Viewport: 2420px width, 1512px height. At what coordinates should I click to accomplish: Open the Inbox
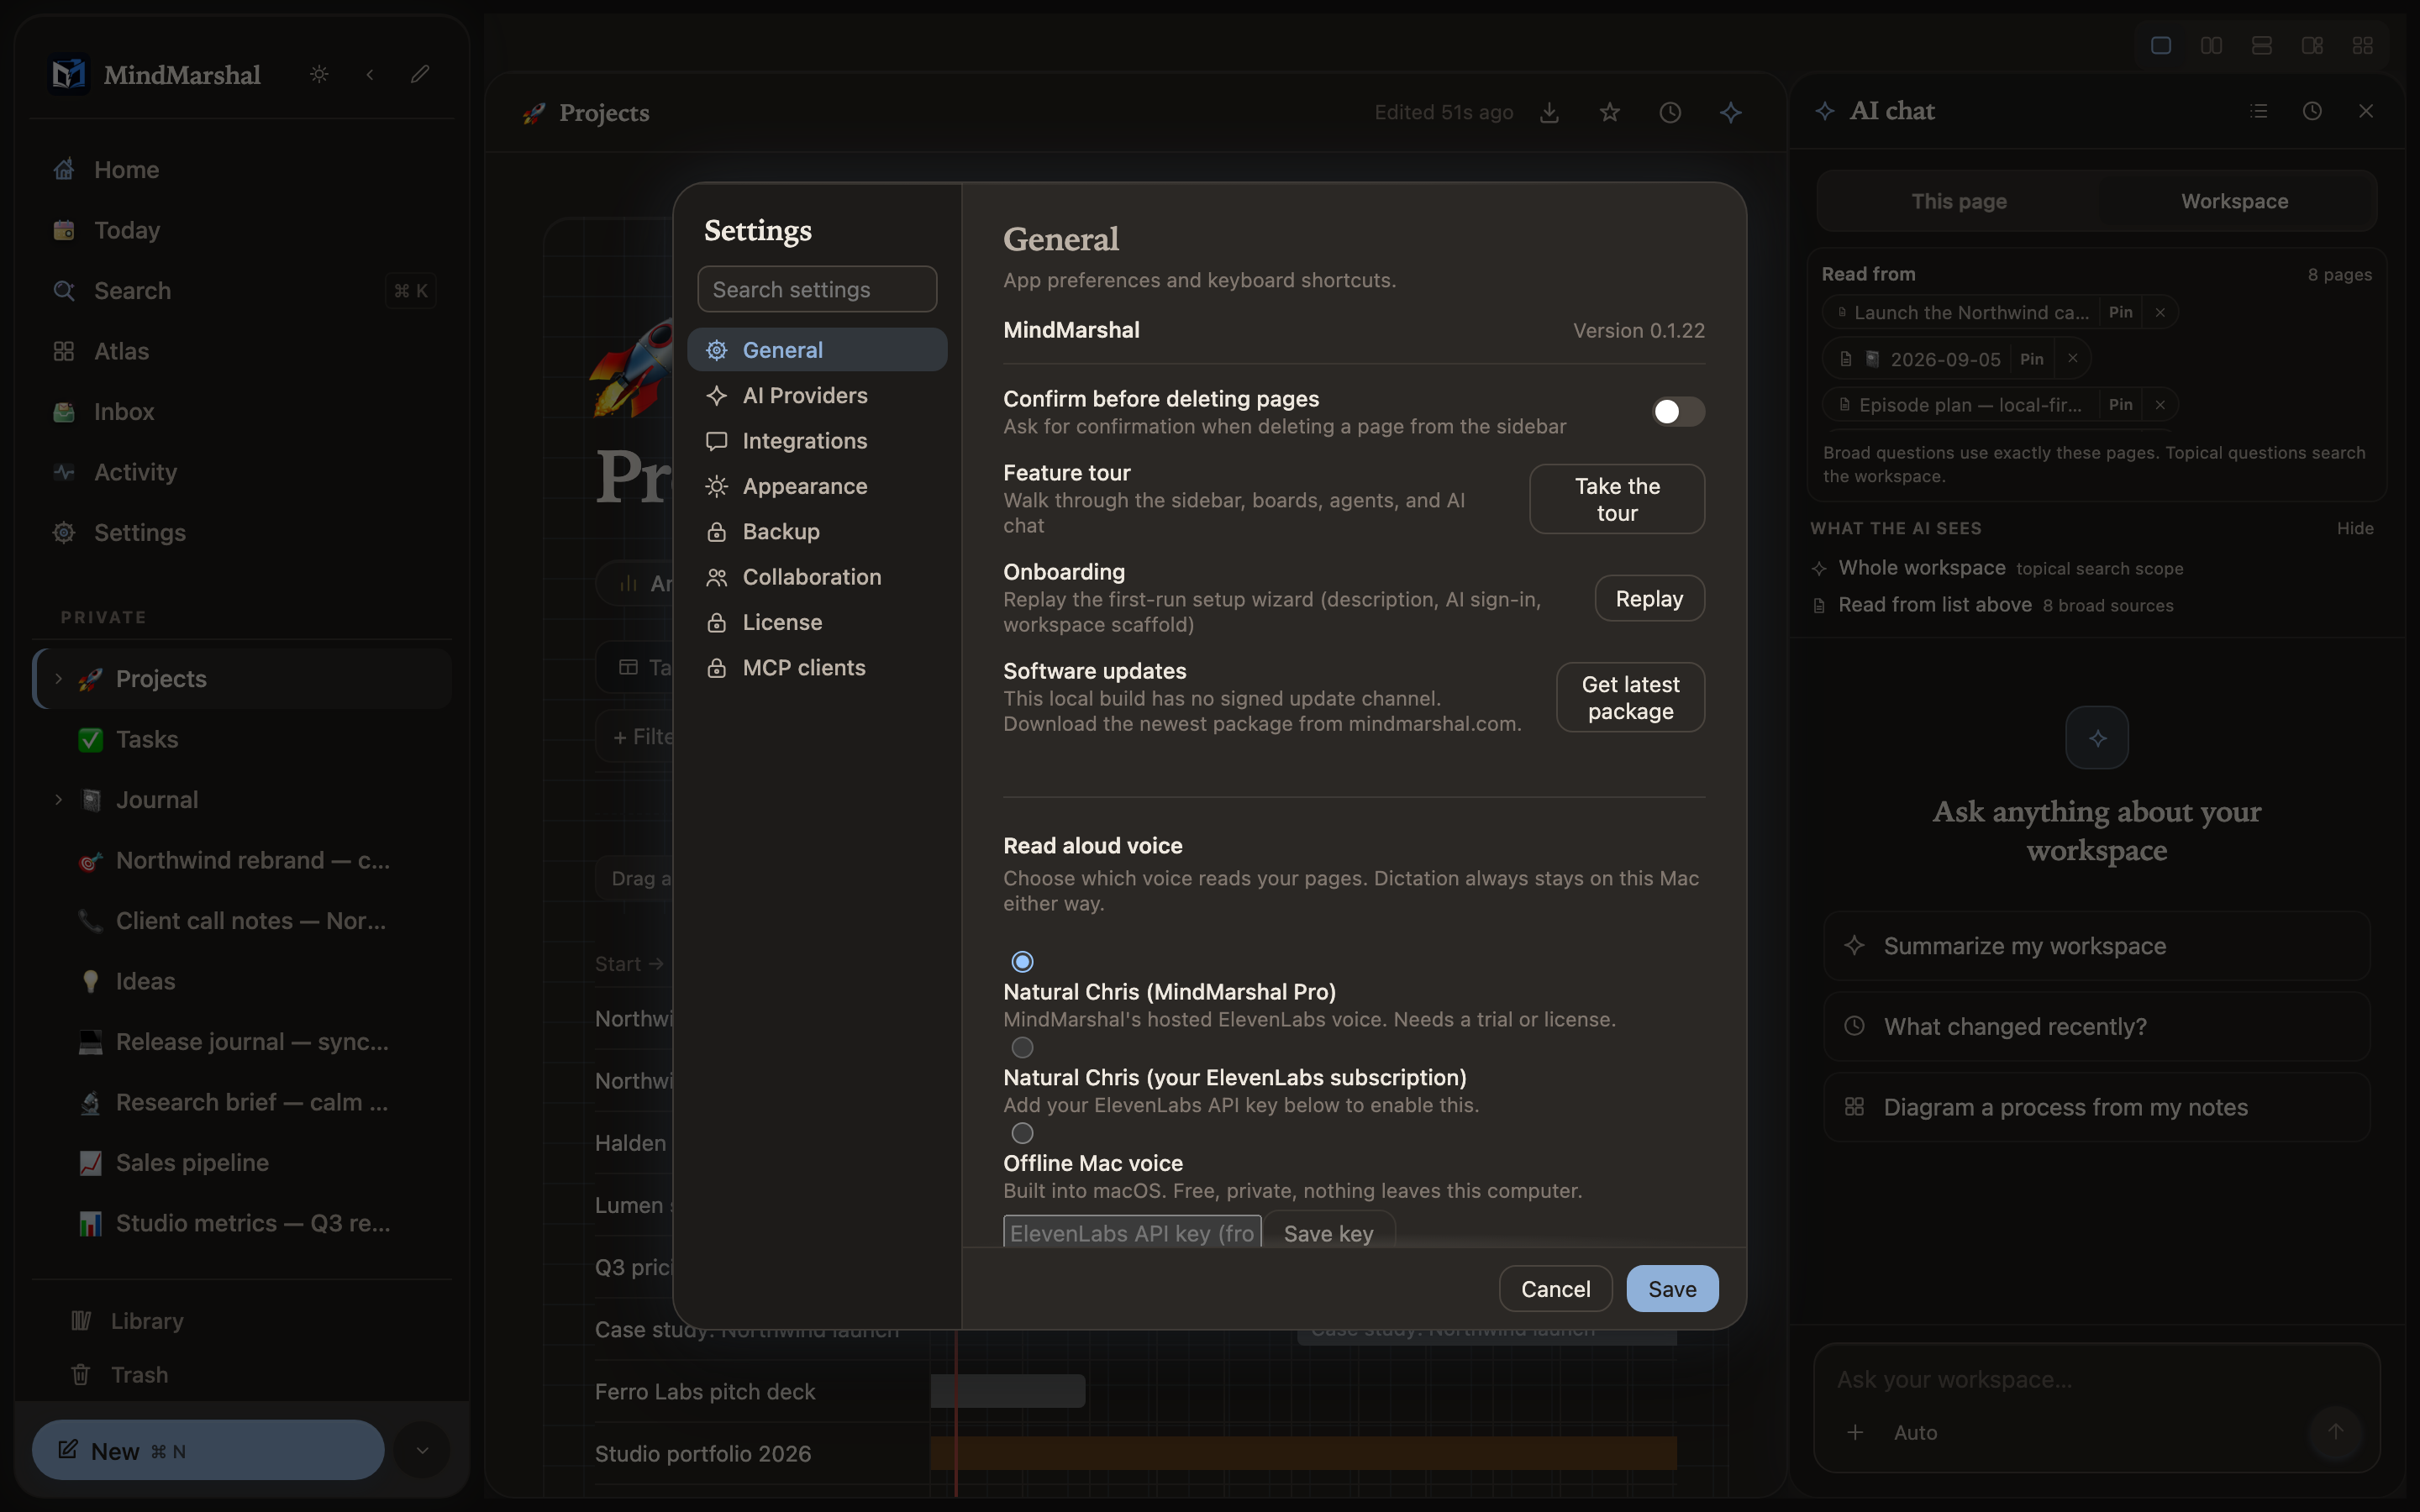point(242,412)
